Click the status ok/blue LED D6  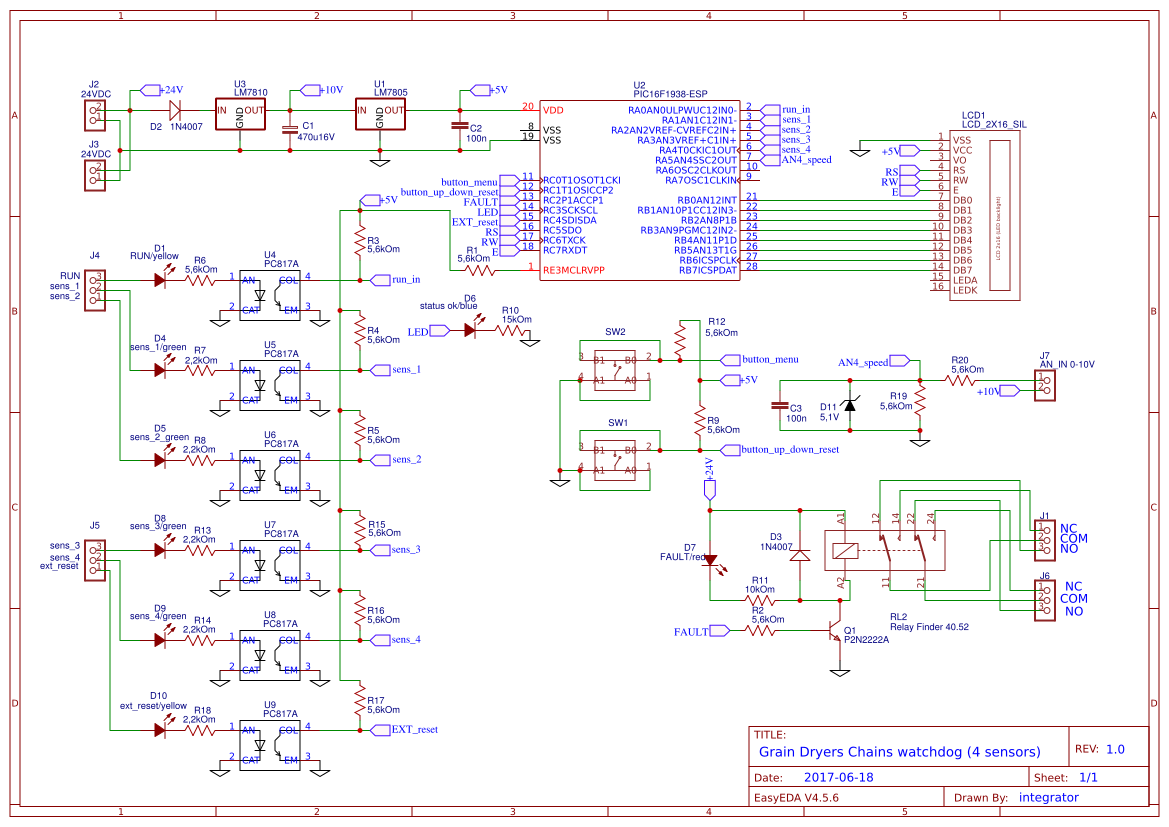point(468,328)
